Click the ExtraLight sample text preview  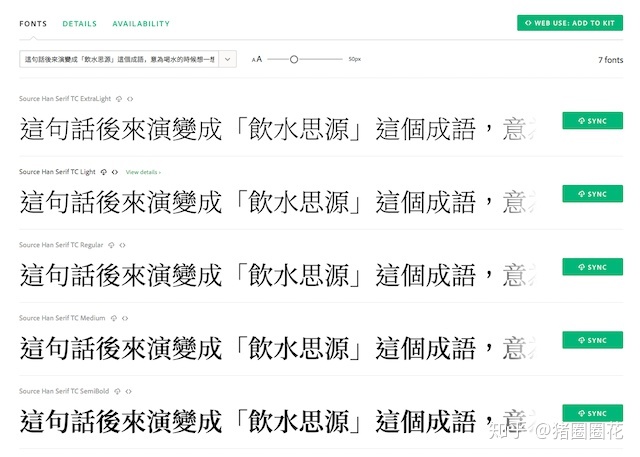pos(277,129)
